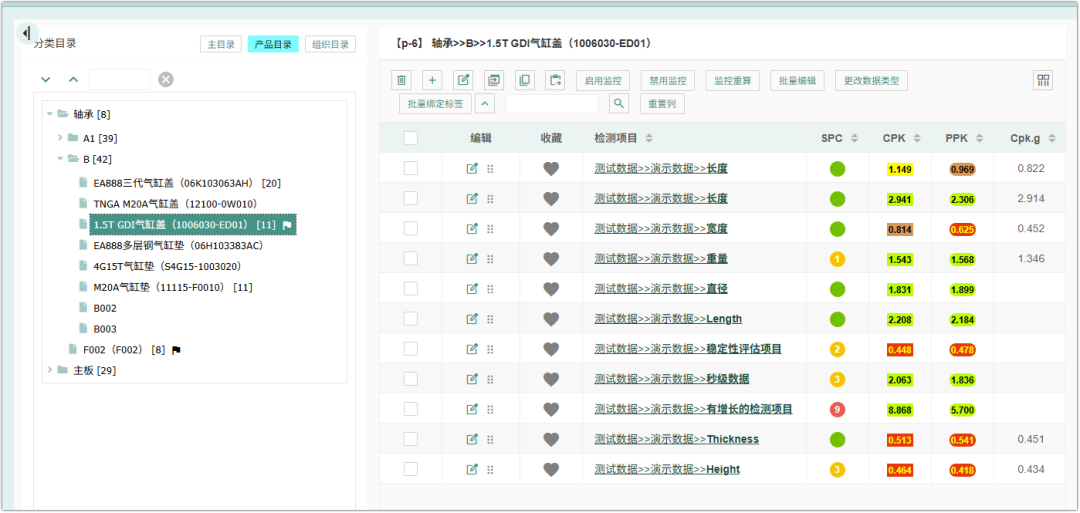Click the move-to toolbar icon
Screen dimensions: 1080x513
(x=494, y=81)
